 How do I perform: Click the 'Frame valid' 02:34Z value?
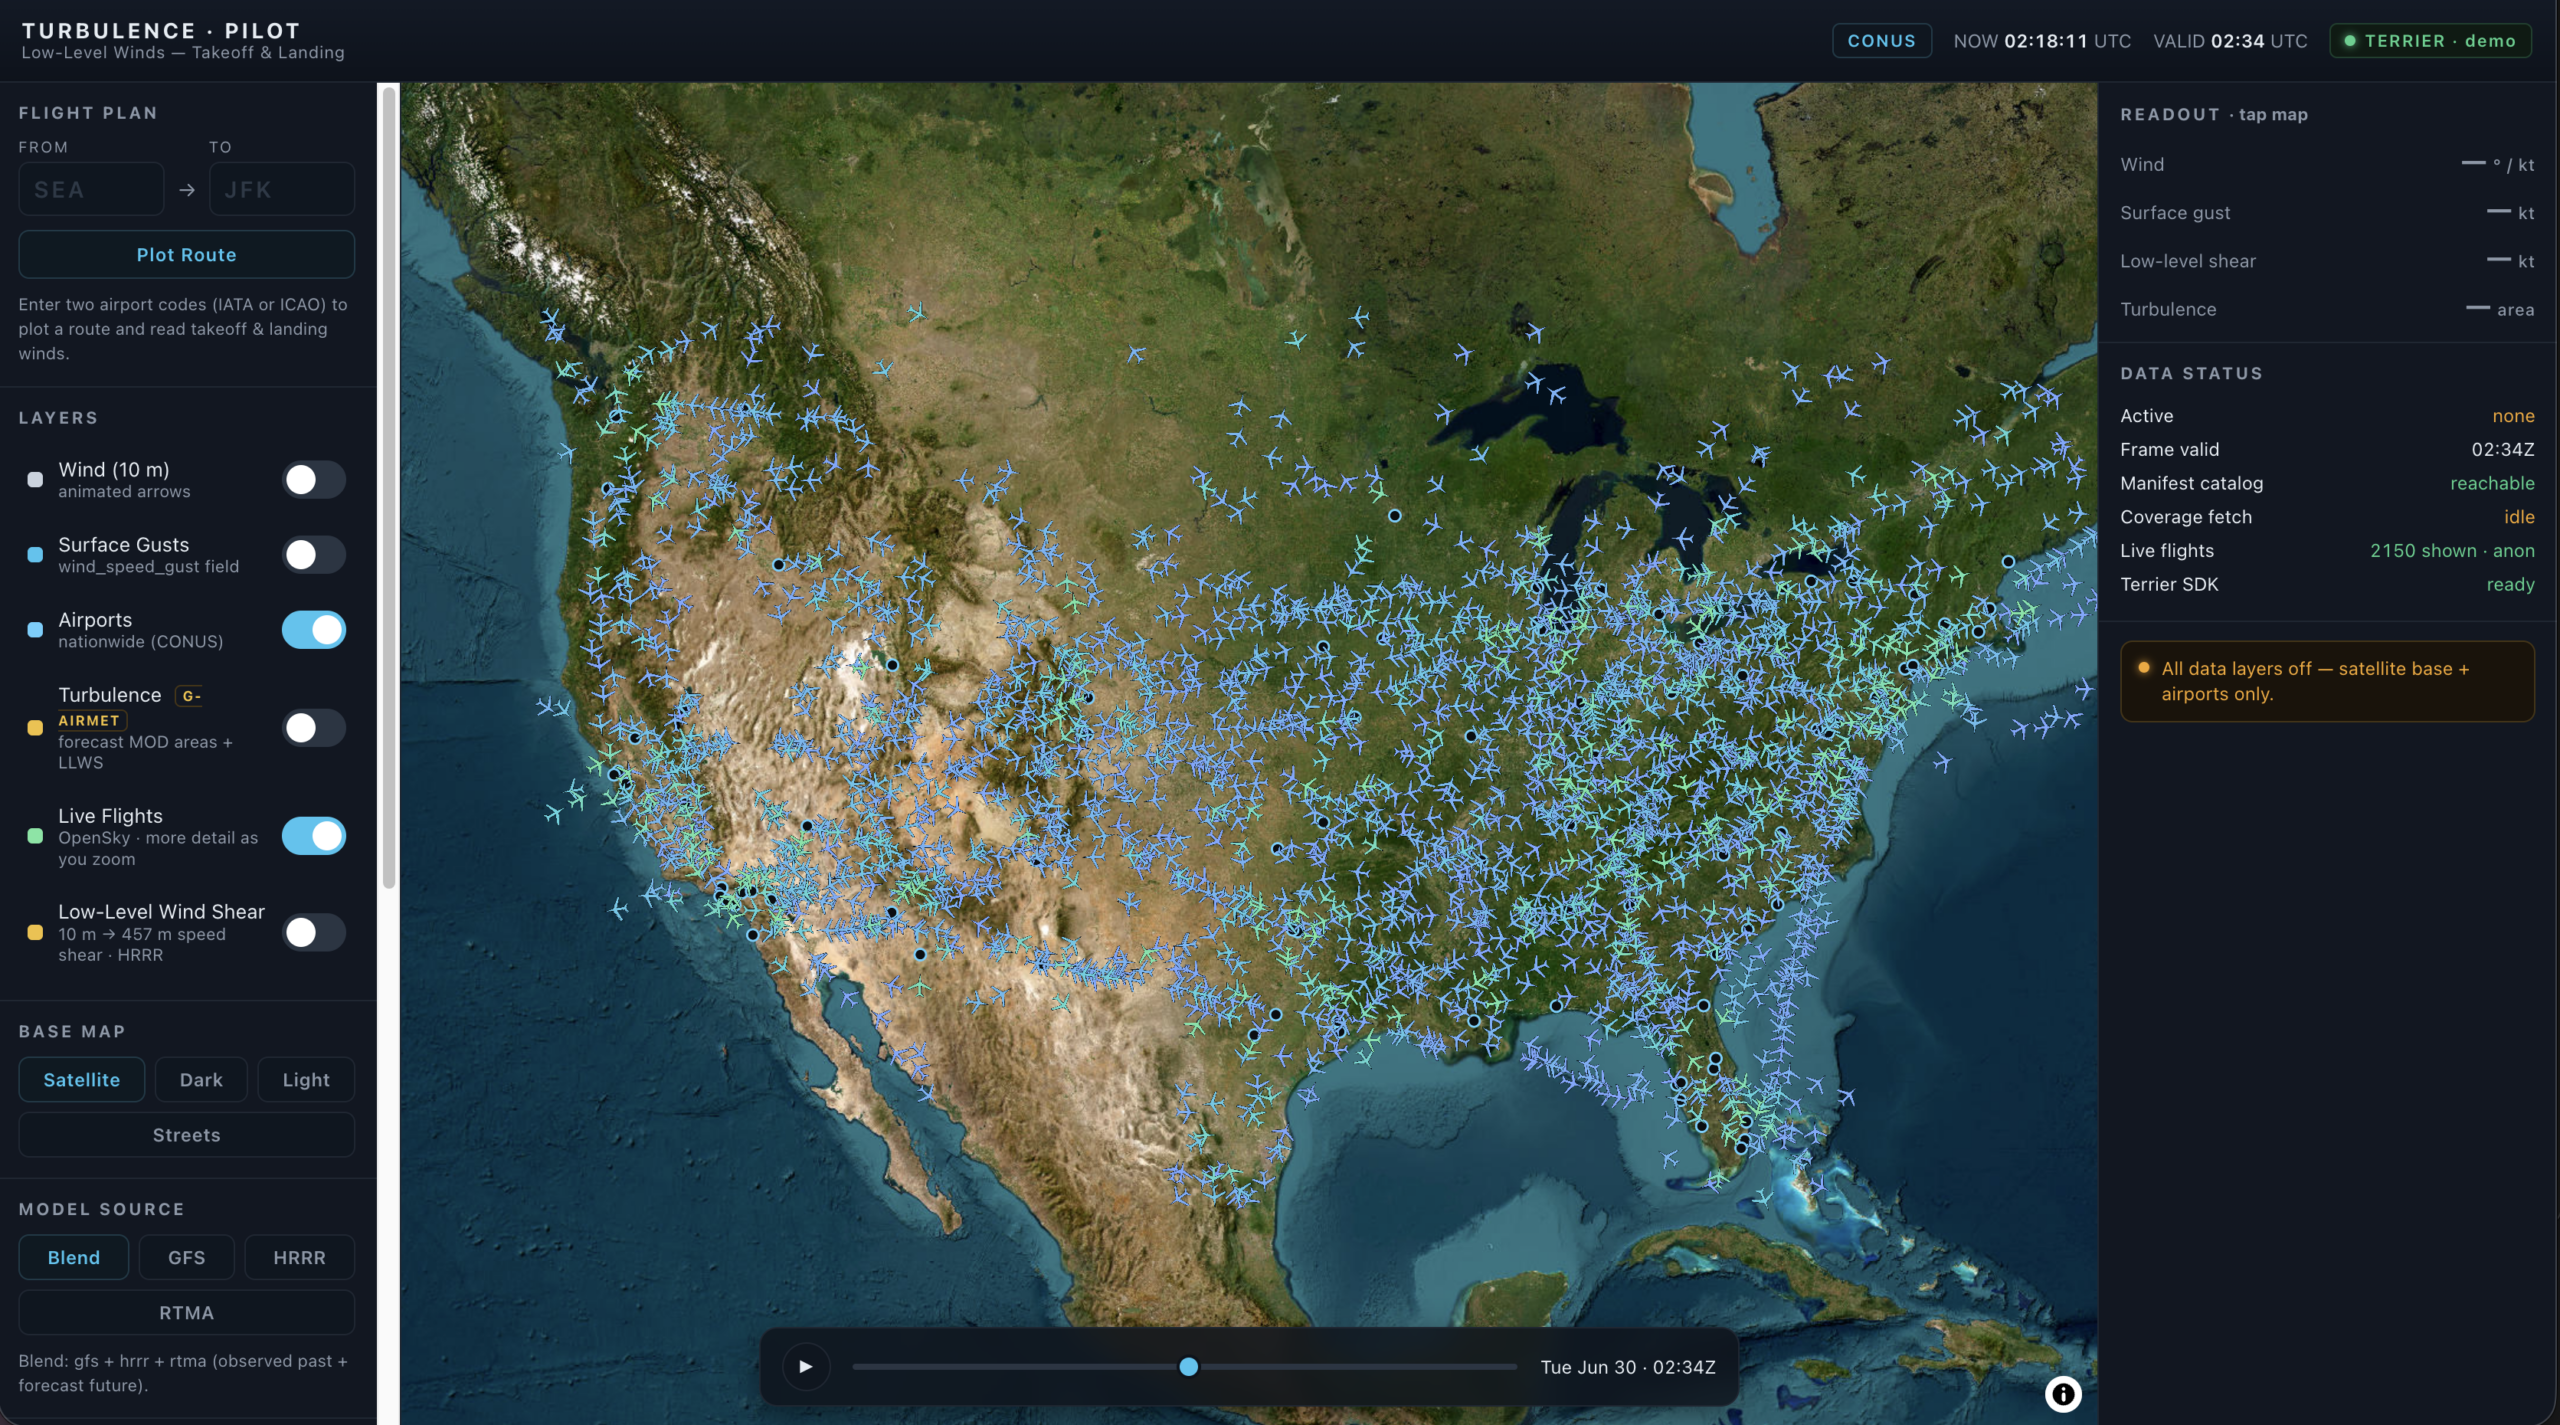[2503, 450]
